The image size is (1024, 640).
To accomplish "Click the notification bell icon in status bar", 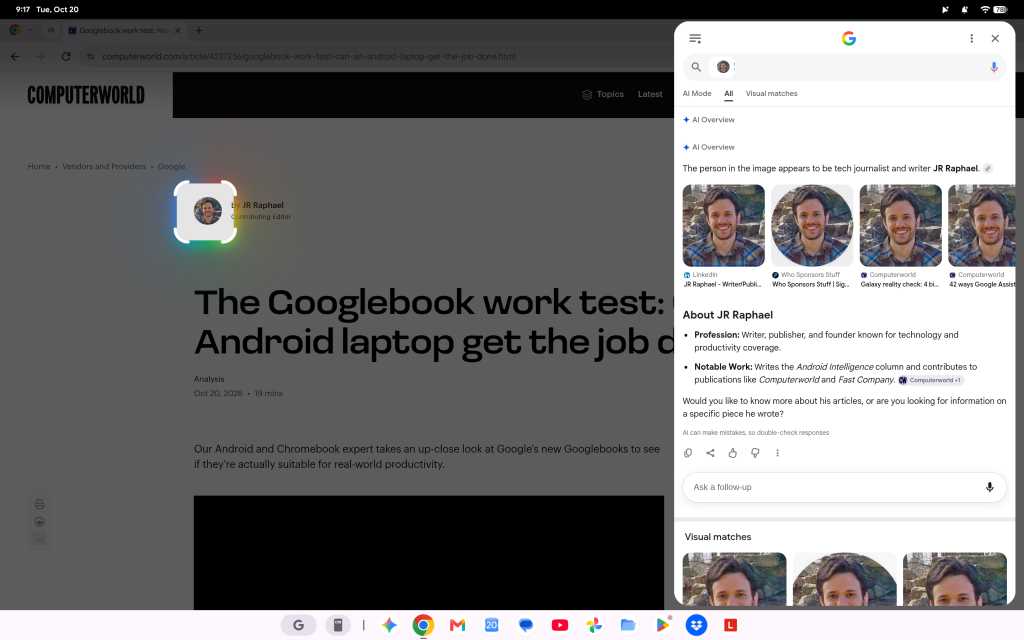I will click(965, 9).
